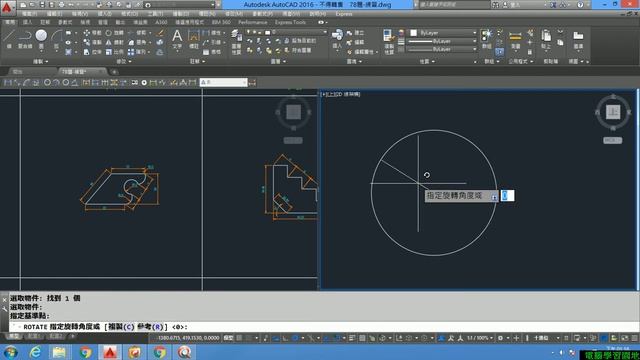Image resolution: width=640 pixels, height=360 pixels.
Task: Click the Rotate tool in Modify panel
Action: tap(115, 33)
